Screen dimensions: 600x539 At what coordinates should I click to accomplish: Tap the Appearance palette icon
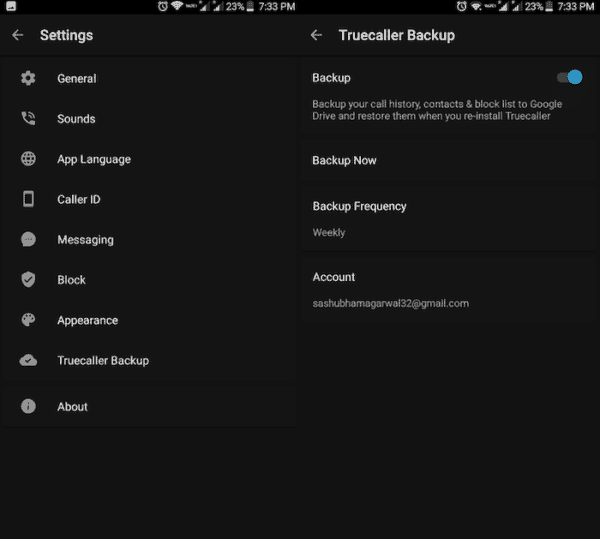28,320
